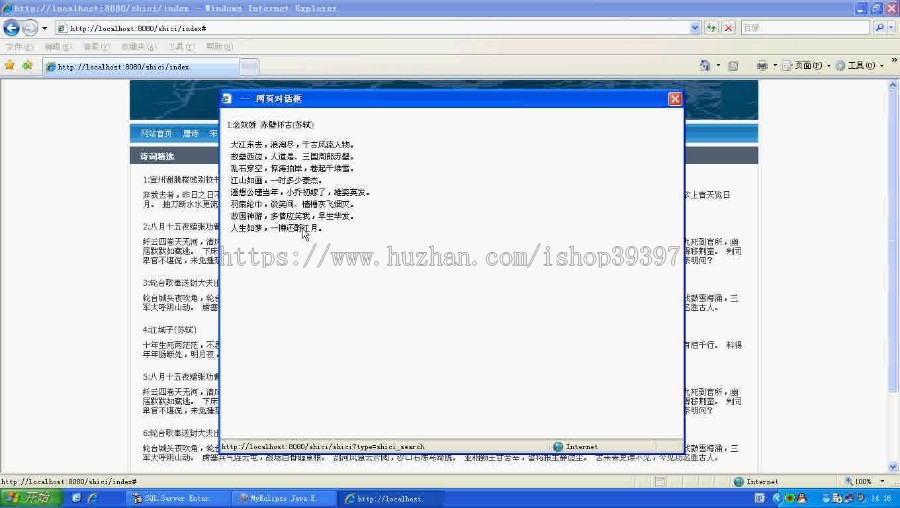Screen dimensions: 900x508
Task: Click the 唐诗 navigation link
Action: point(191,133)
